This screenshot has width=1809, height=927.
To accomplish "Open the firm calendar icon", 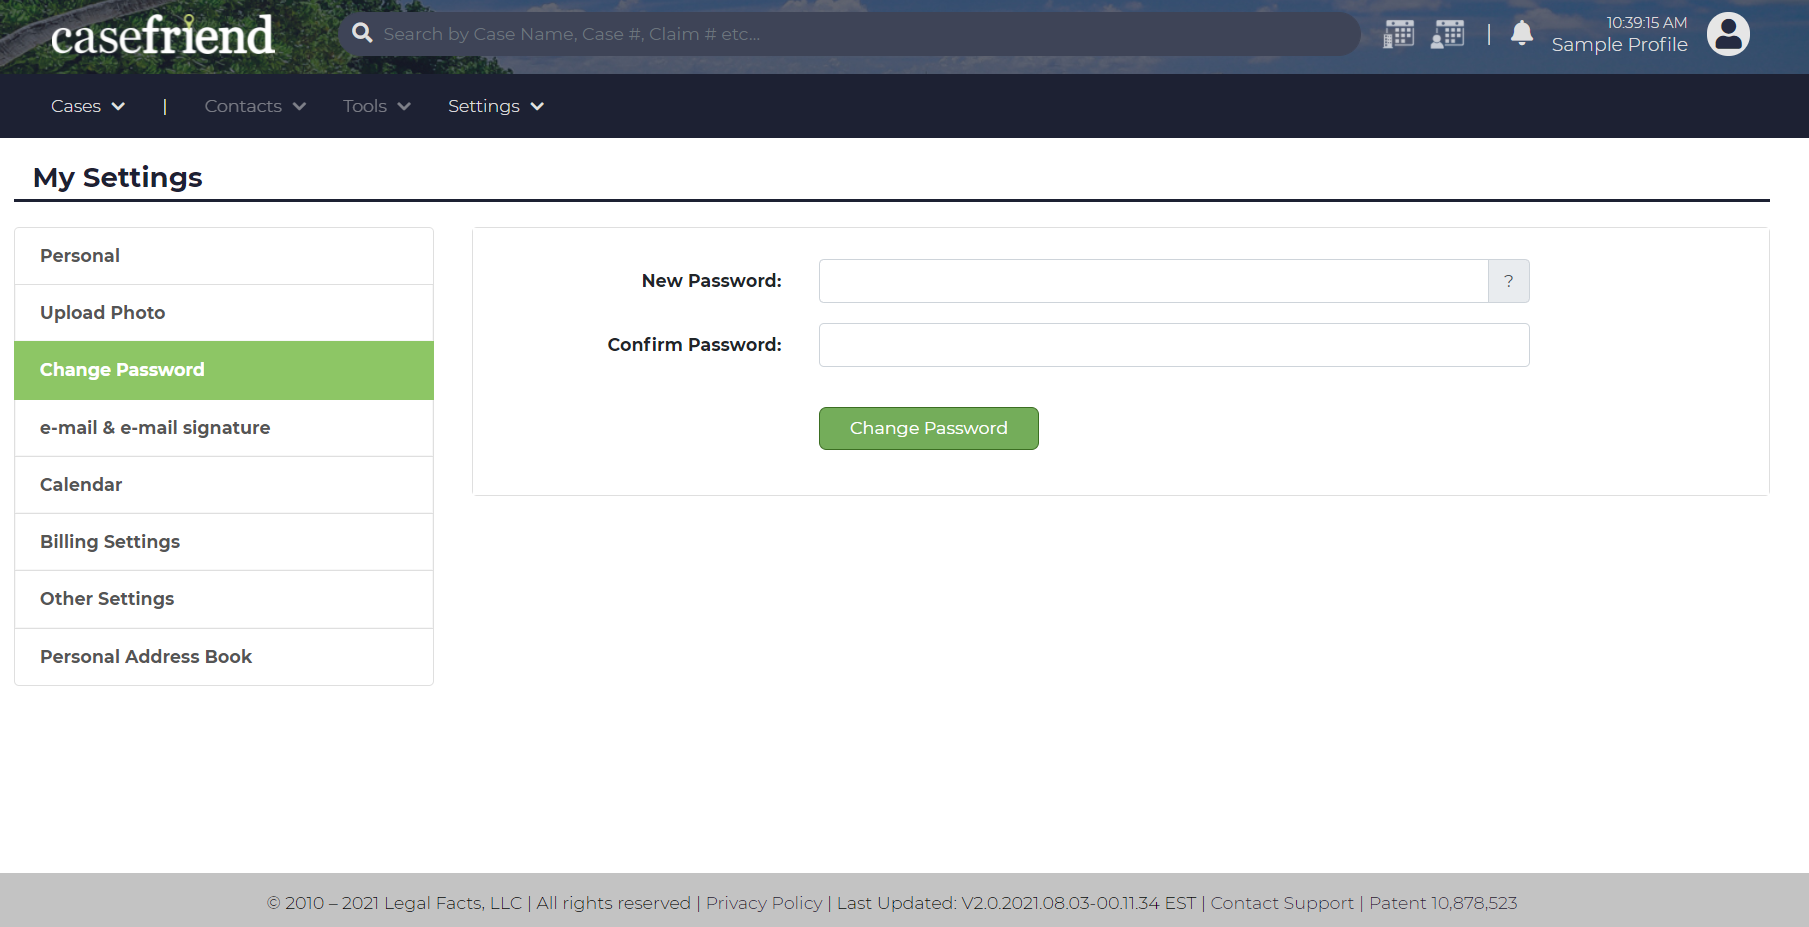I will (1398, 34).
